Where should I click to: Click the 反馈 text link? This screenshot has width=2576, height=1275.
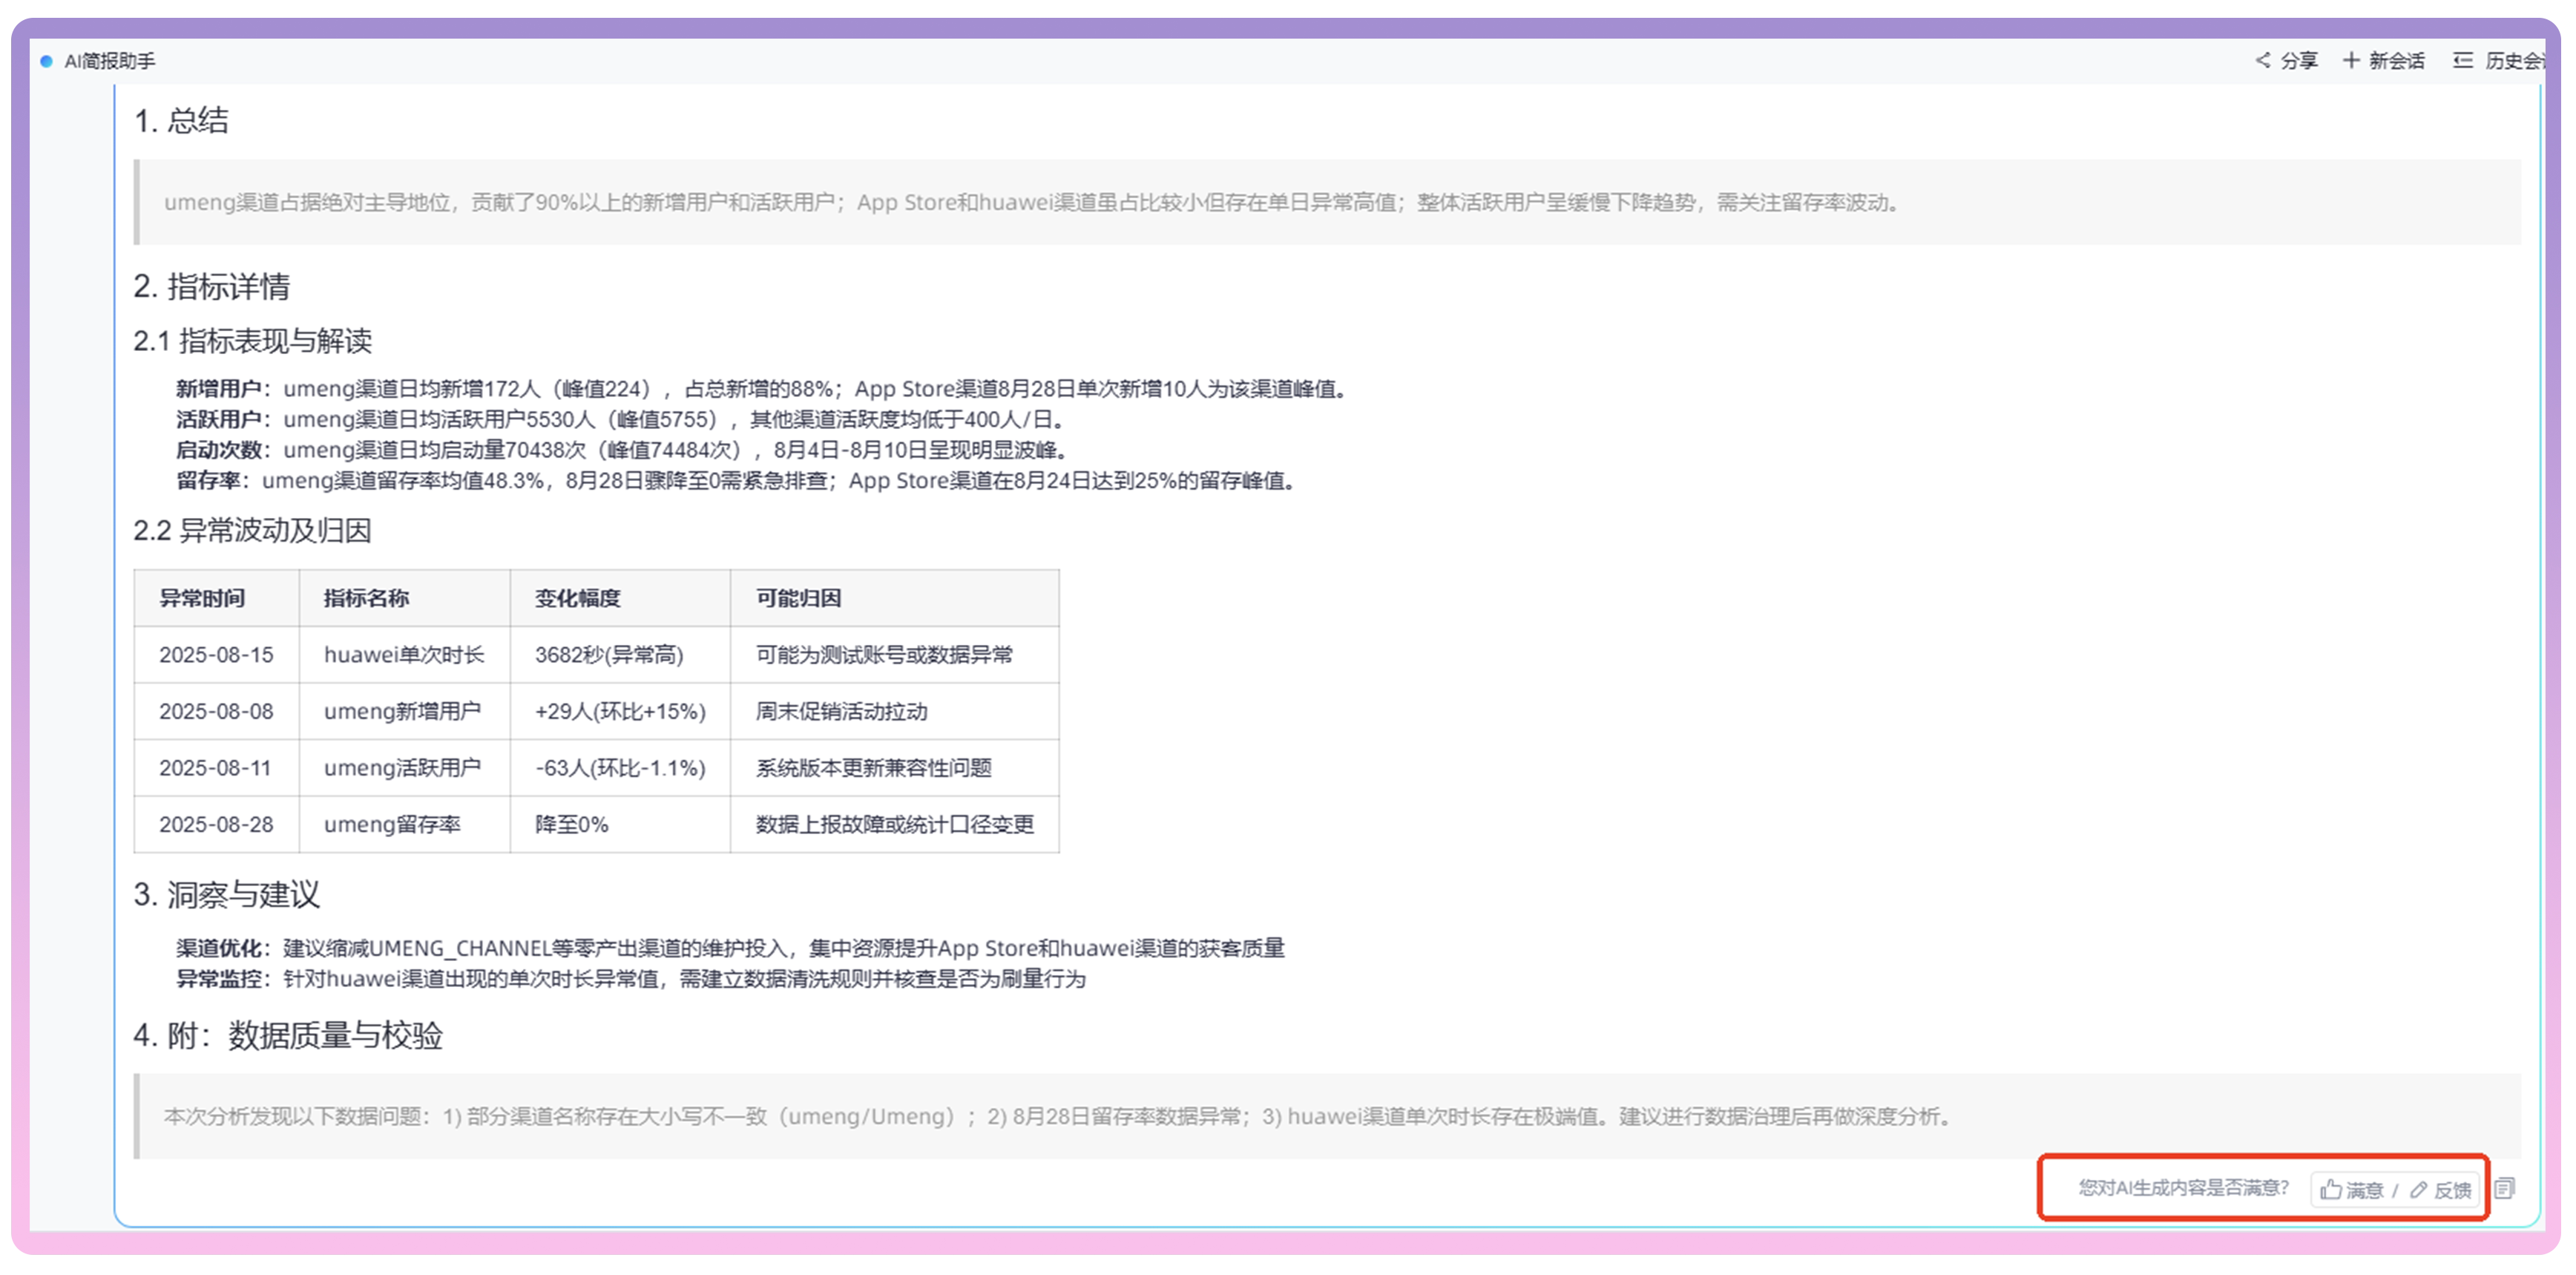pyautogui.click(x=2452, y=1189)
